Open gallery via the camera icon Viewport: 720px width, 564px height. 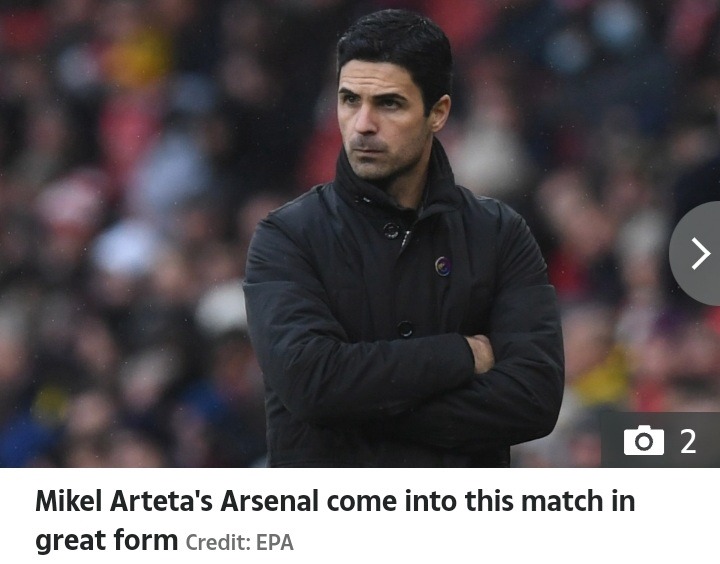click(644, 440)
